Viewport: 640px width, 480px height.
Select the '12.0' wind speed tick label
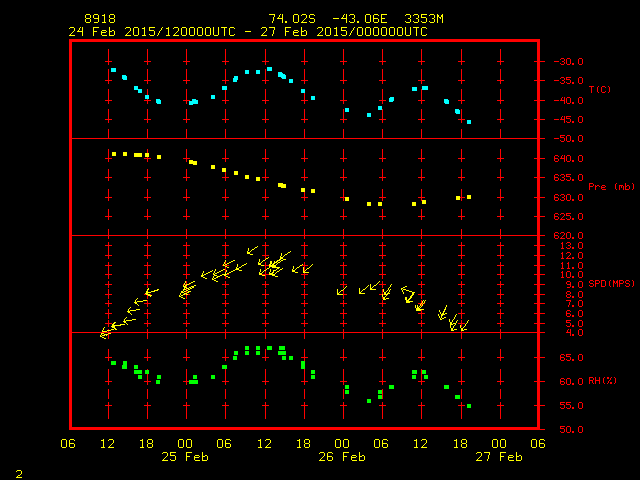571,255
